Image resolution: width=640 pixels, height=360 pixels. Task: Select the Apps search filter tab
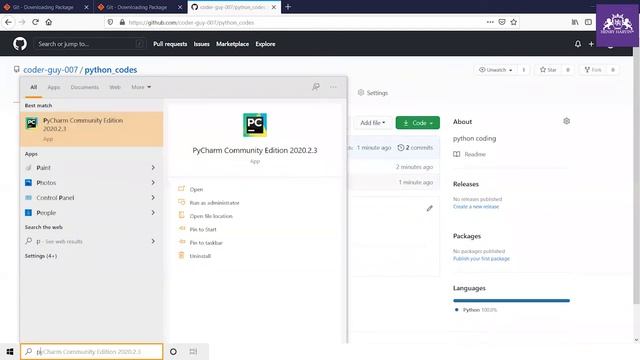tap(54, 87)
